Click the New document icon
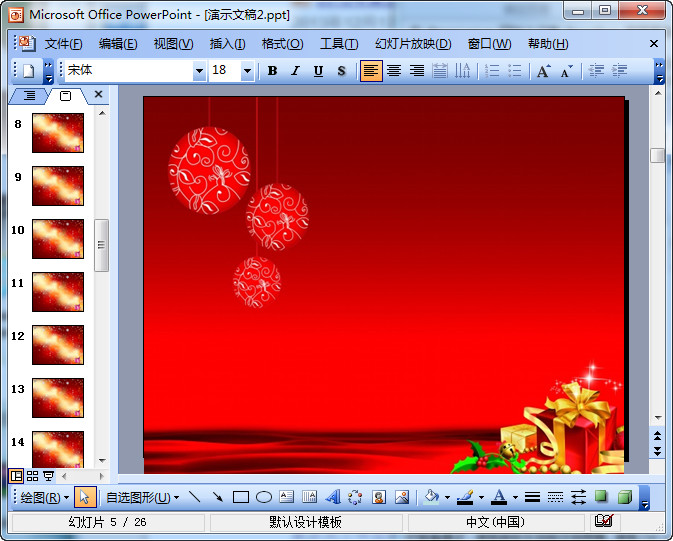The image size is (673, 541). pyautogui.click(x=28, y=71)
